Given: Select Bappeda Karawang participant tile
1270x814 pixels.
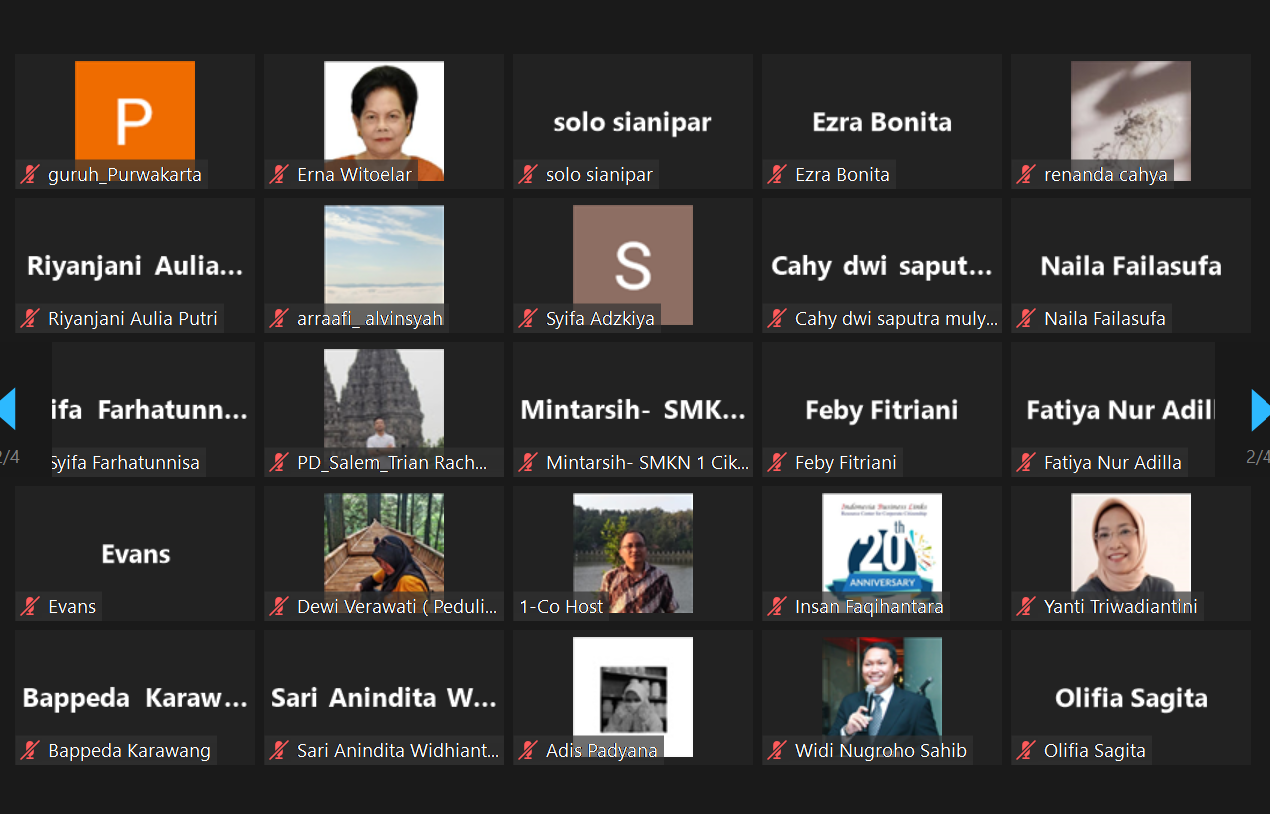Looking at the screenshot, I should point(135,697).
